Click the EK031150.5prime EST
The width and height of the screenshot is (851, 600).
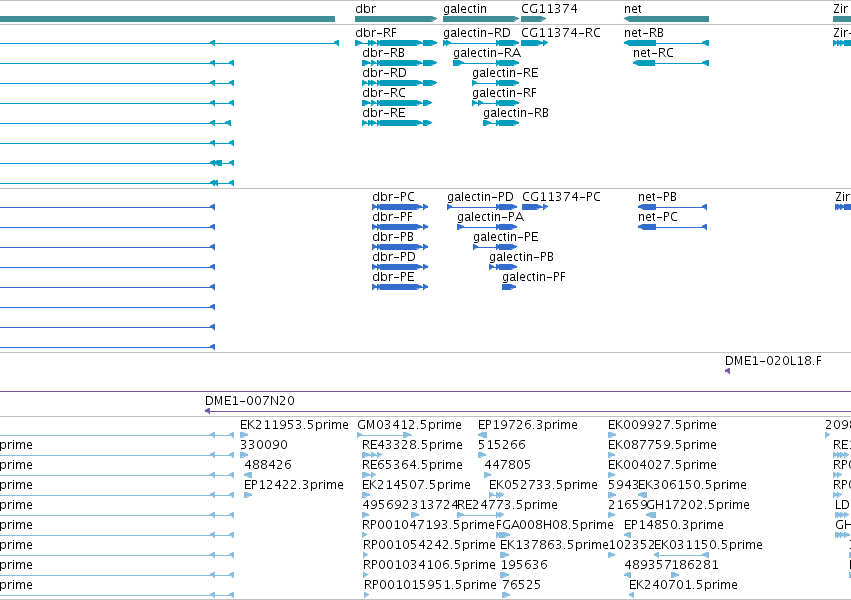pos(682,555)
